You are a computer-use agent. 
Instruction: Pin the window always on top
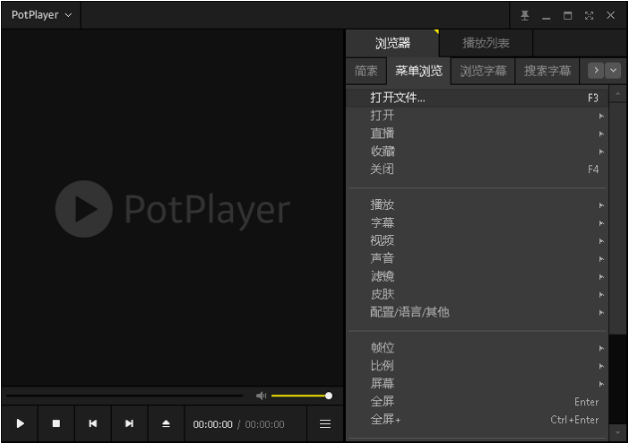click(x=525, y=16)
